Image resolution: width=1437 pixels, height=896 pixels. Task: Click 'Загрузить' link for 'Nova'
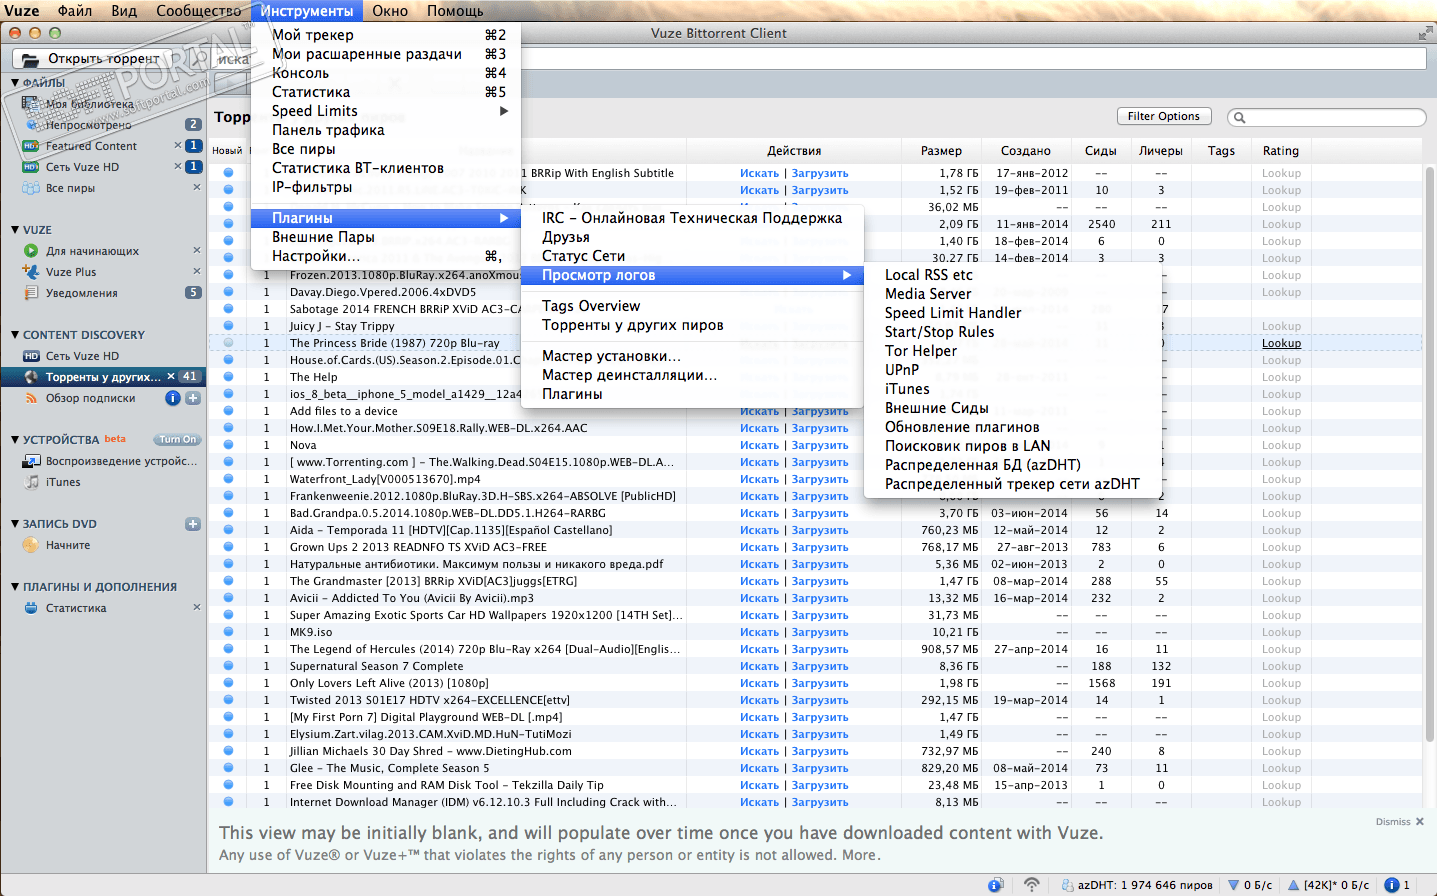tap(820, 445)
